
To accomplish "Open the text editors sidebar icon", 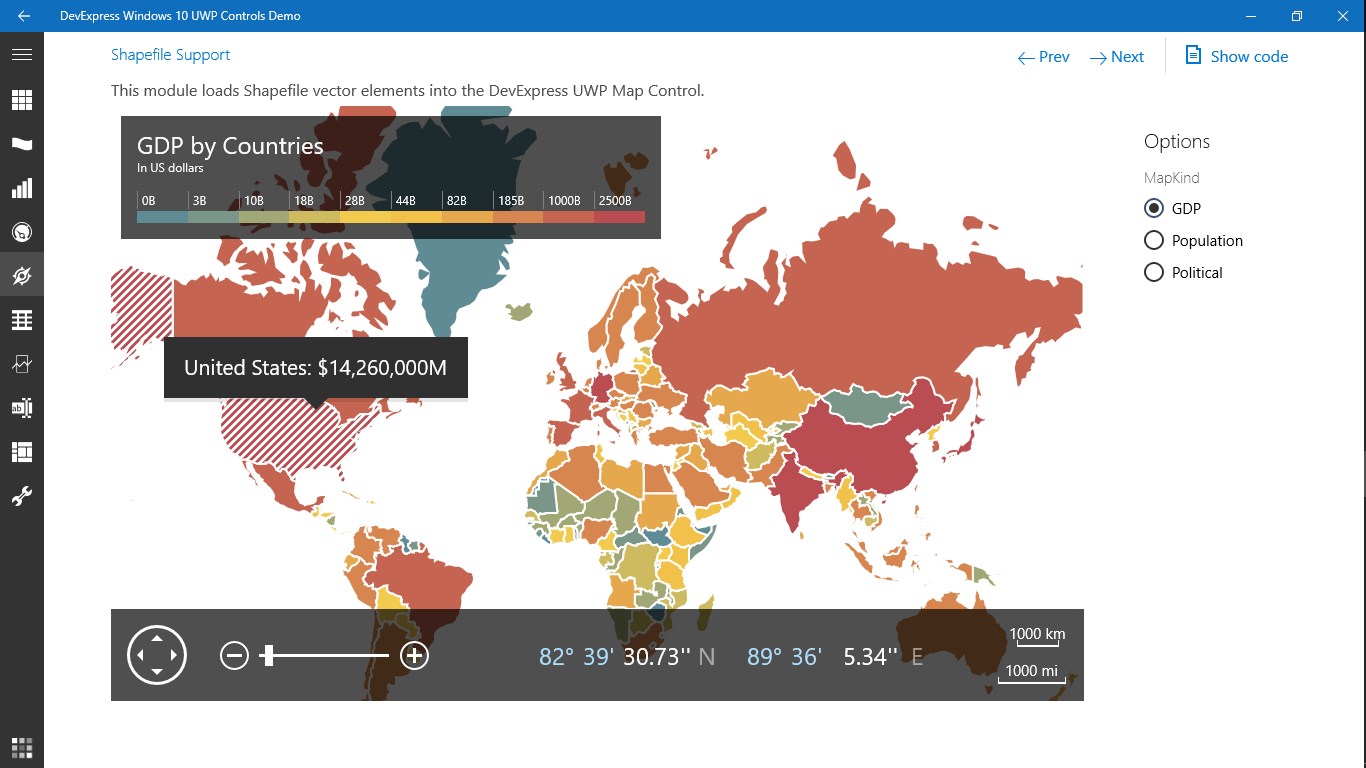I will (22, 408).
